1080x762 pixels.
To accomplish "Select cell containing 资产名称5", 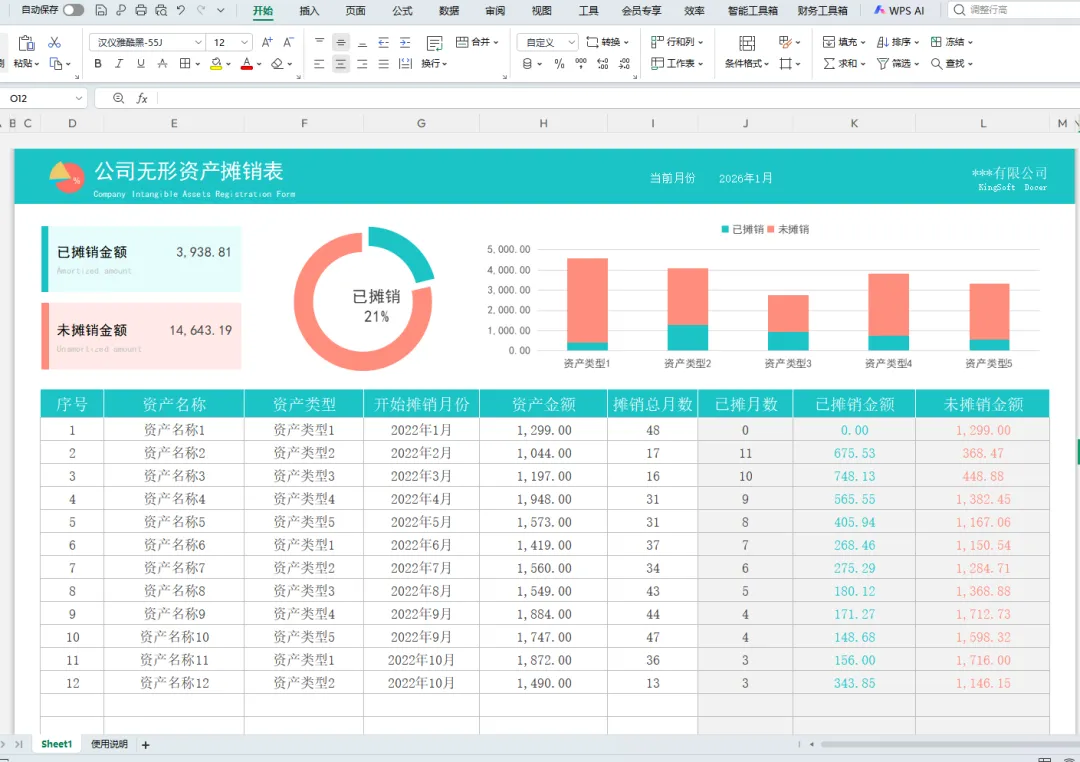I will [x=174, y=522].
